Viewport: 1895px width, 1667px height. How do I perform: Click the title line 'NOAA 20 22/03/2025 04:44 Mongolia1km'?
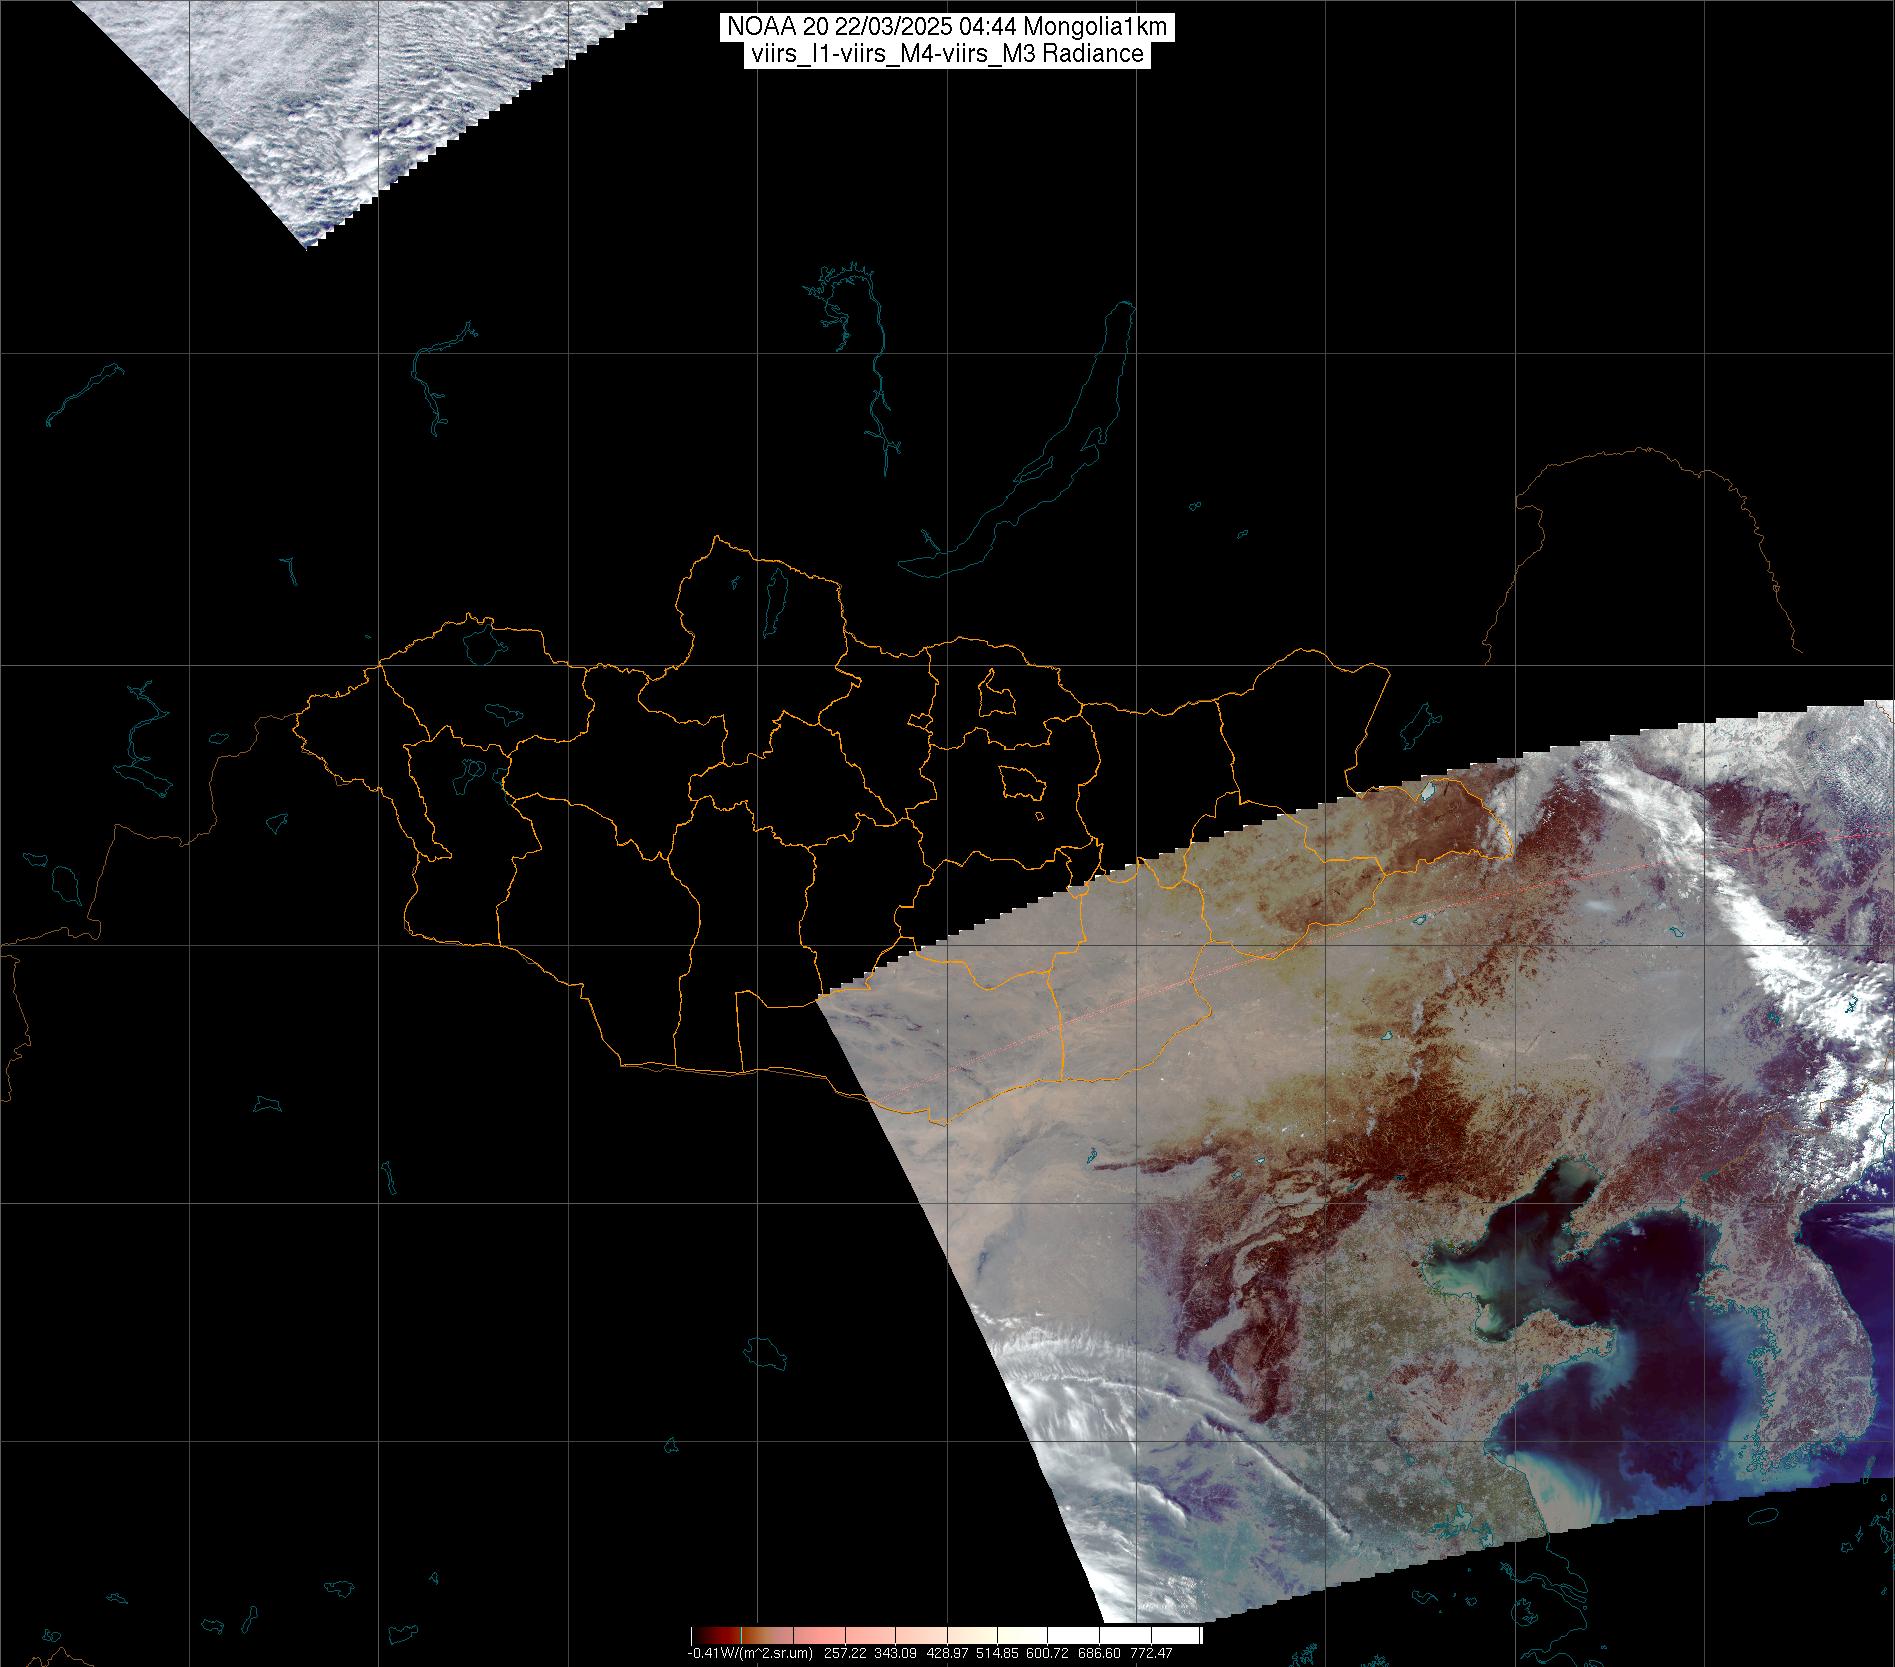pos(946,28)
